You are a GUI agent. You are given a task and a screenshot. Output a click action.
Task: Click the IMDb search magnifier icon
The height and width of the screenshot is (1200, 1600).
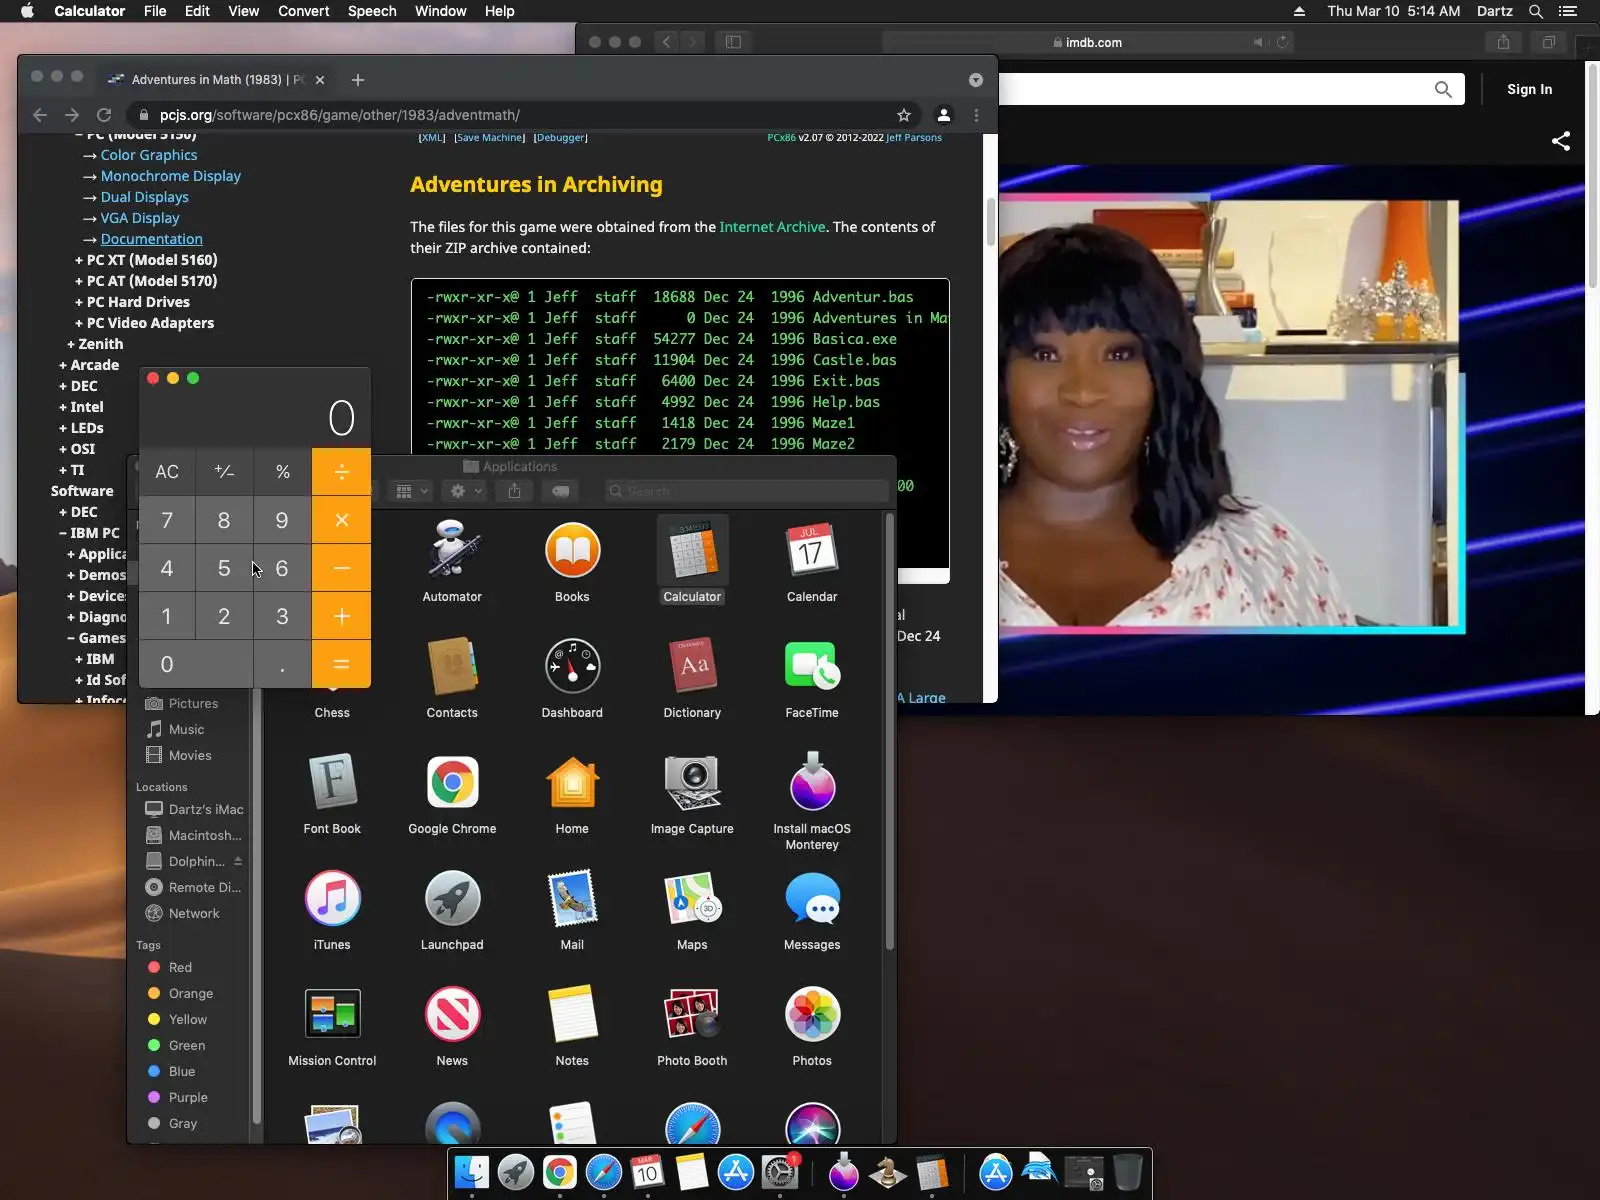1443,89
